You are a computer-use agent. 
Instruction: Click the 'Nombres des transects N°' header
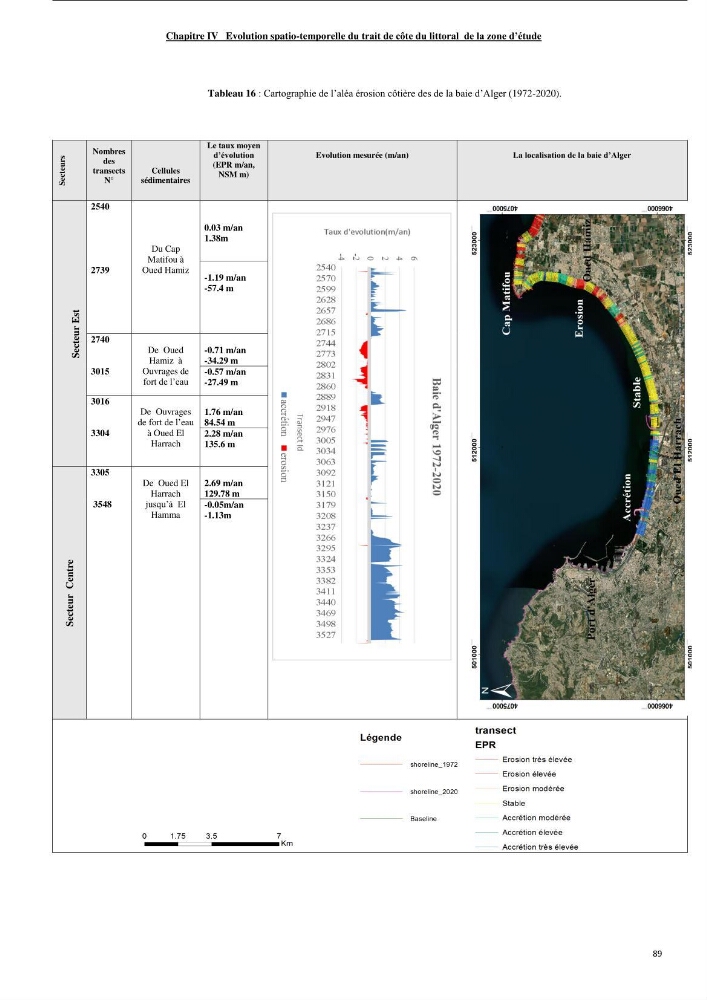click(x=108, y=166)
